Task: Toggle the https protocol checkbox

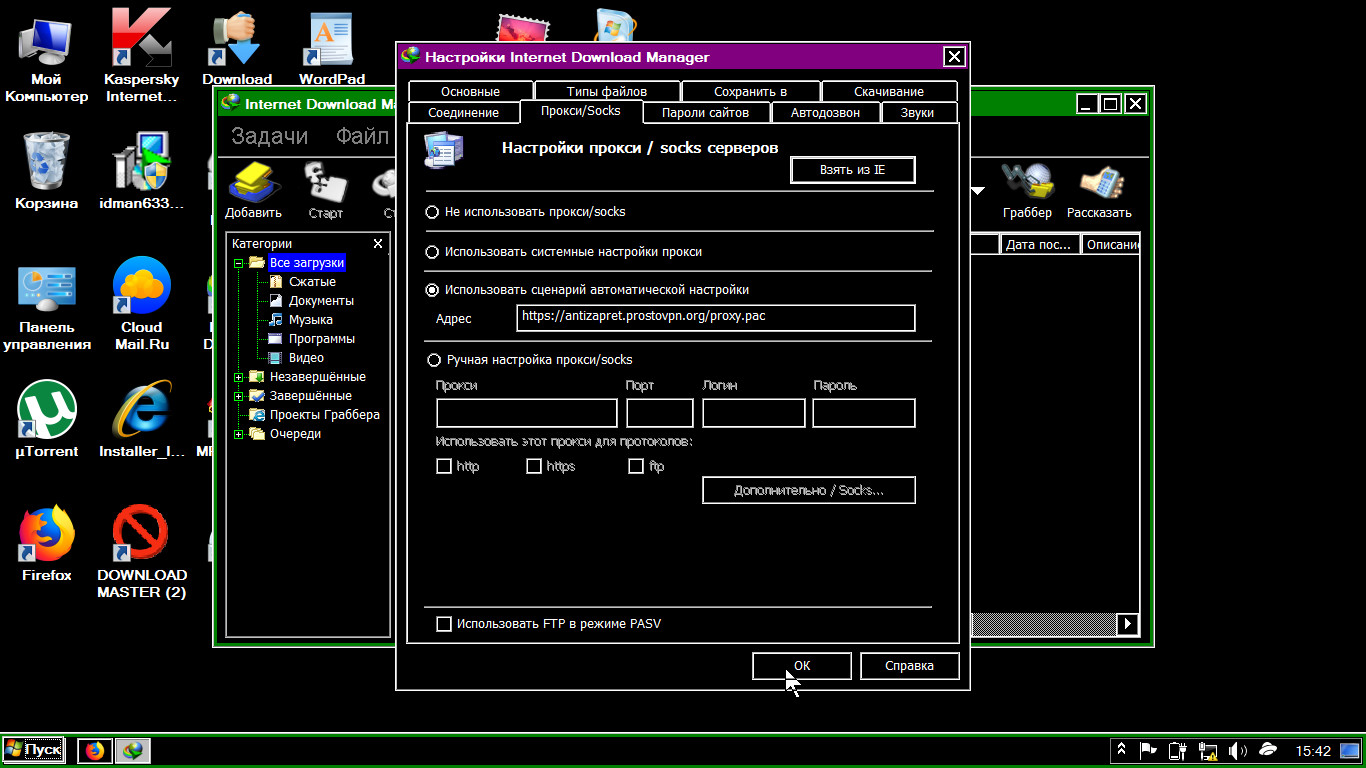Action: pyautogui.click(x=534, y=466)
